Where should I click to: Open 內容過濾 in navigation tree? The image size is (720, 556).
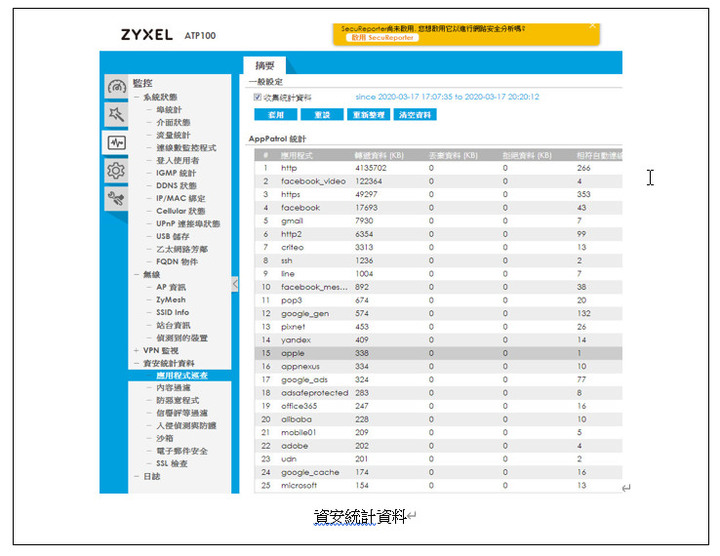pos(173,388)
